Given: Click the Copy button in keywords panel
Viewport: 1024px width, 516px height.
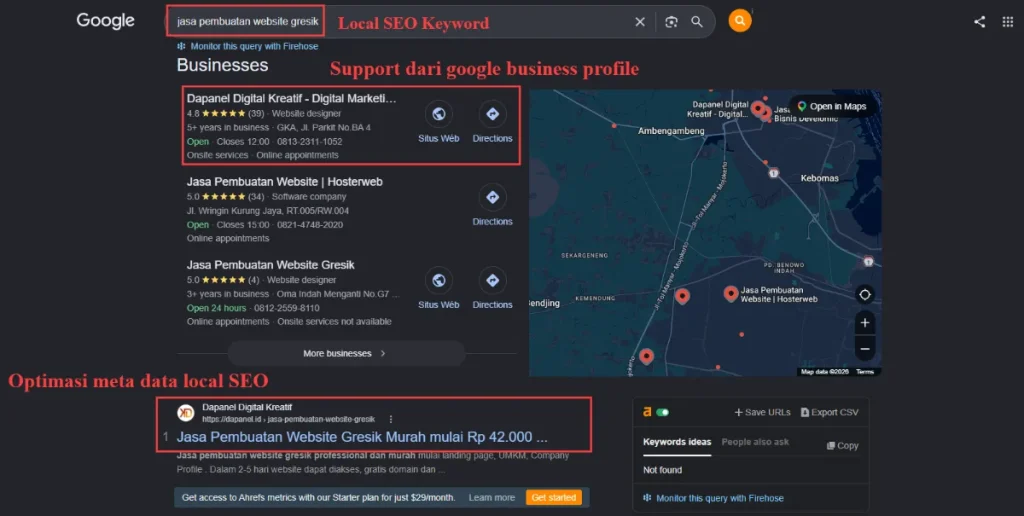Looking at the screenshot, I should (x=842, y=445).
